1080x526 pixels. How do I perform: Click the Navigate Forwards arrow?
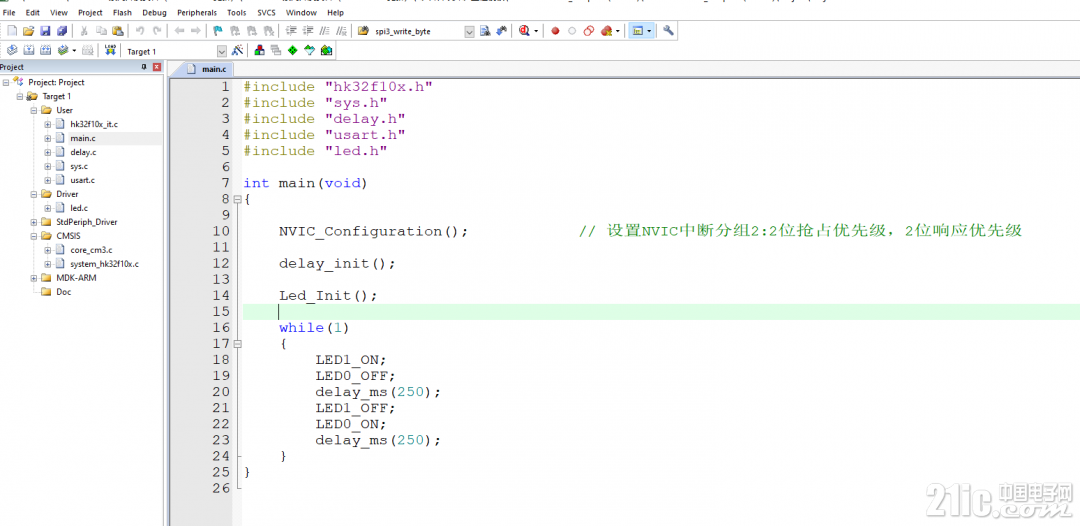coord(196,31)
